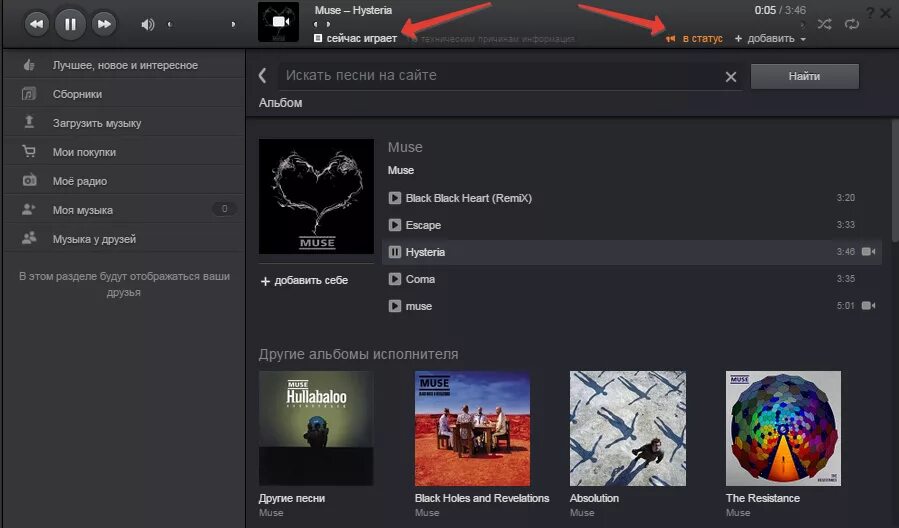
Task: Select the 'Escape' track title
Action: point(423,225)
